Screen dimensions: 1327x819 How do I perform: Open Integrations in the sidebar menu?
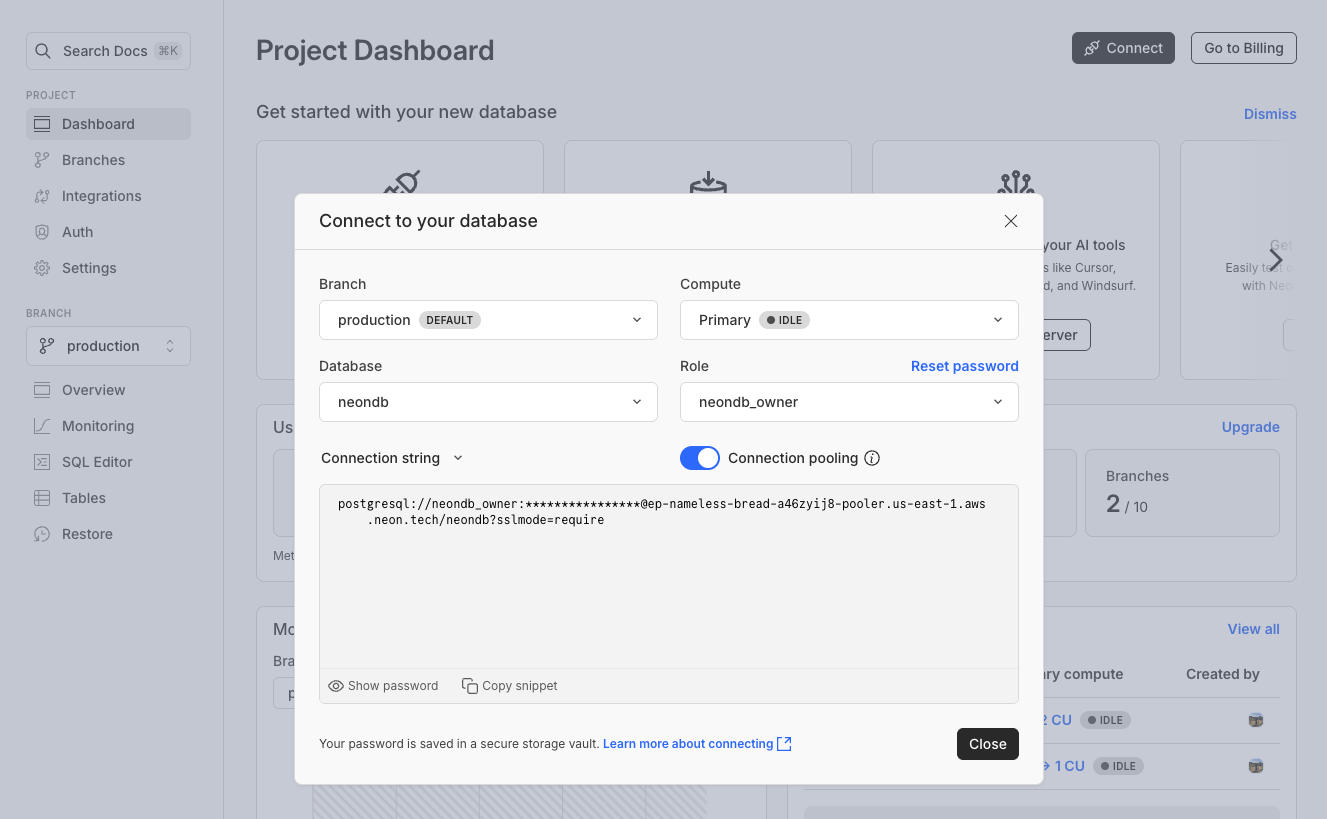point(108,196)
